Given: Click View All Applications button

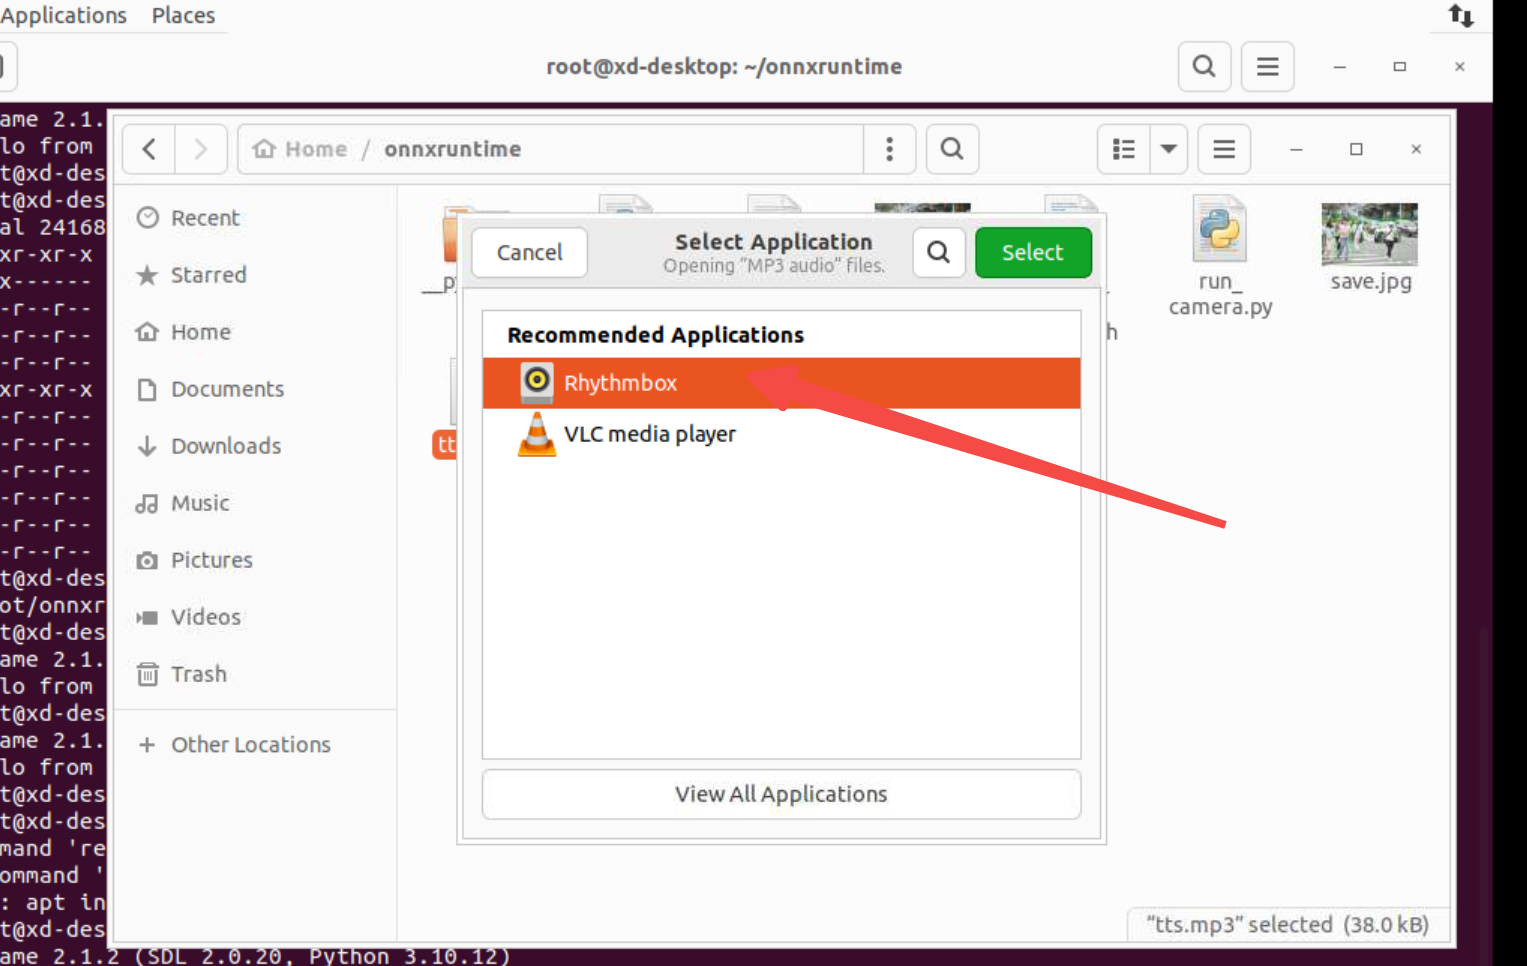Looking at the screenshot, I should [781, 794].
